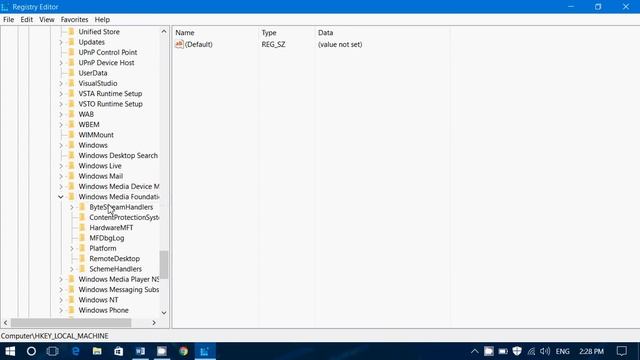
Task: Open the volume control in tray
Action: (545, 351)
